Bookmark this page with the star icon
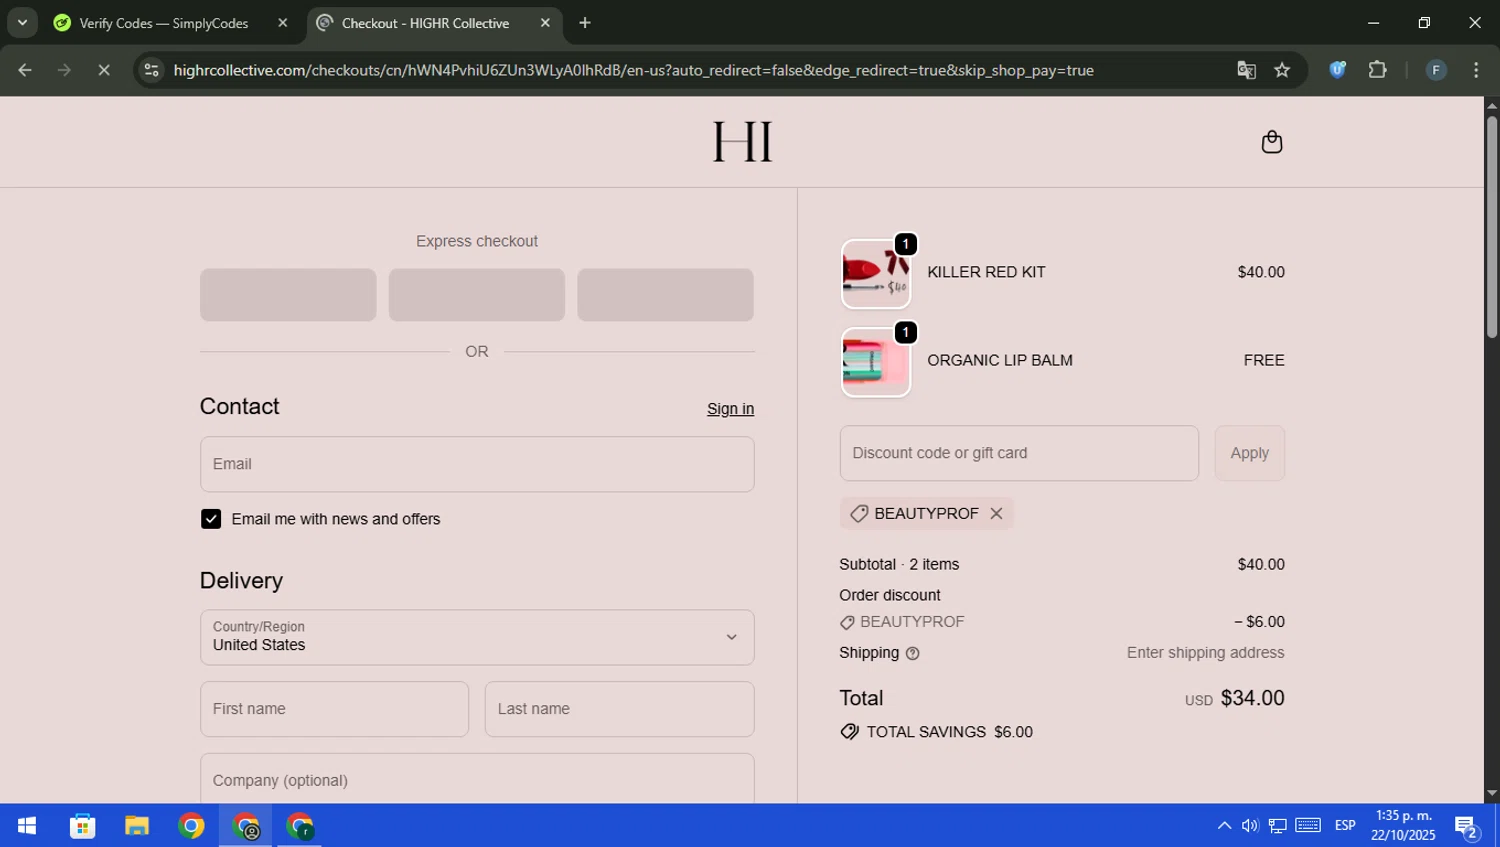Image resolution: width=1500 pixels, height=847 pixels. 1282,70
